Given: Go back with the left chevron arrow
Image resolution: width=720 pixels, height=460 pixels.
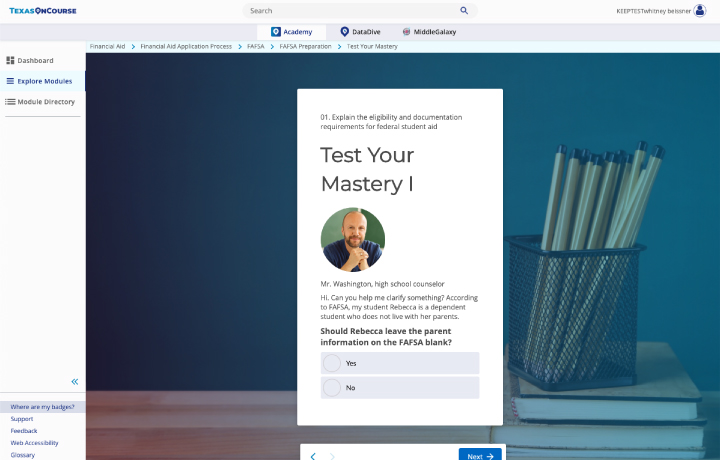Looking at the screenshot, I should 313,456.
